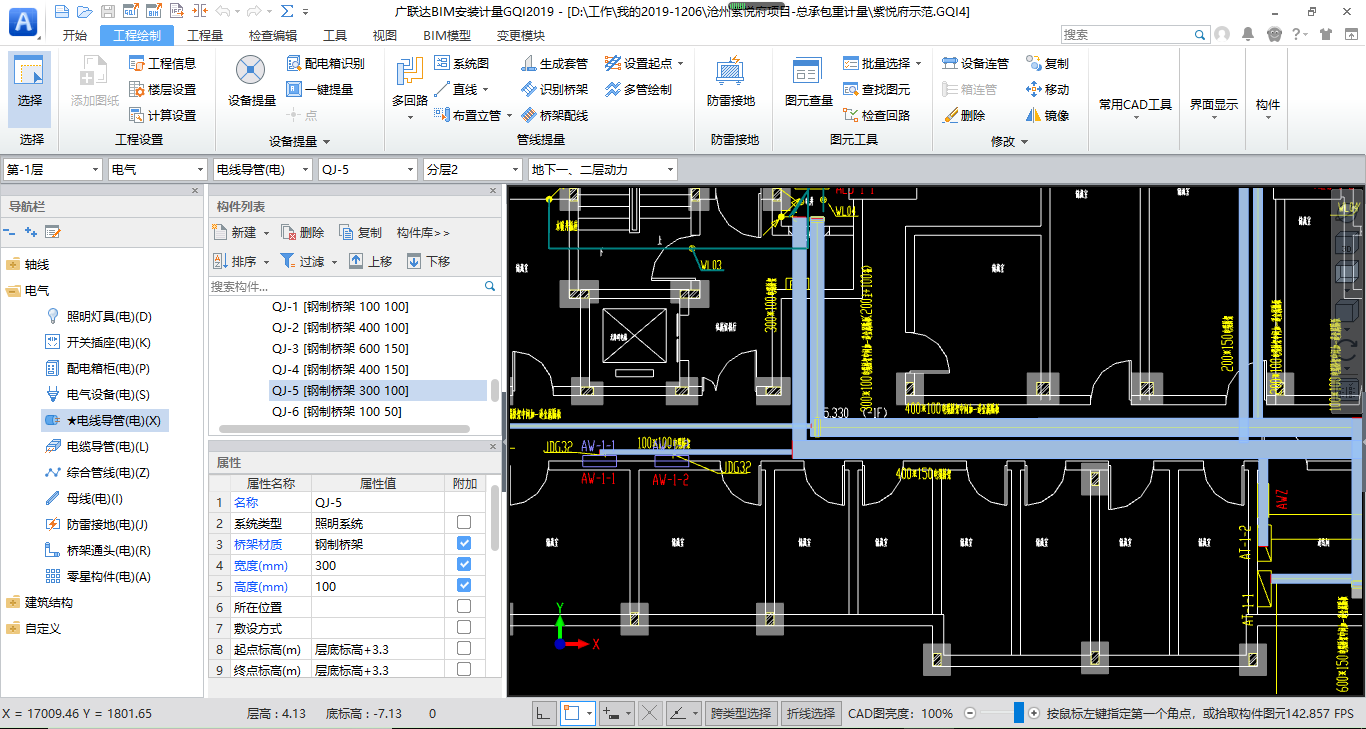
Task: Check 附加 checkbox for 终点标高(m) row
Action: [x=464, y=670]
